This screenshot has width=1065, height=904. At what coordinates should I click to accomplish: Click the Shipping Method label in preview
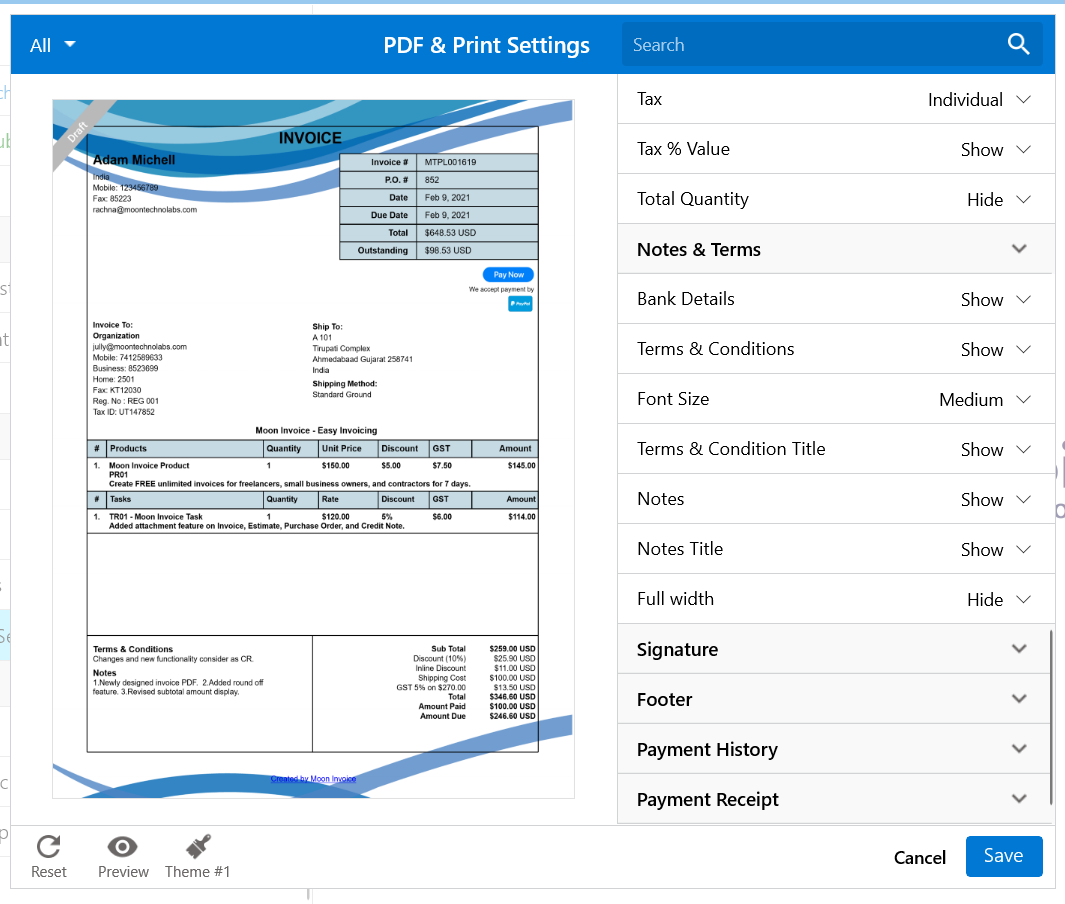pyautogui.click(x=344, y=384)
